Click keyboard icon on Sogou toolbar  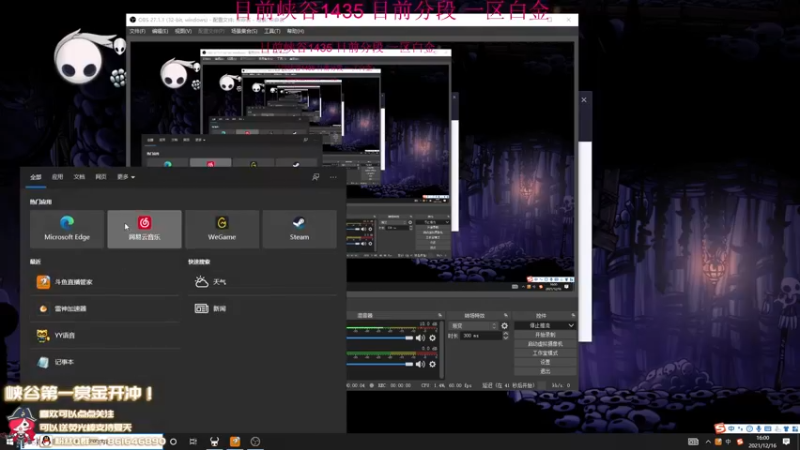(x=768, y=429)
